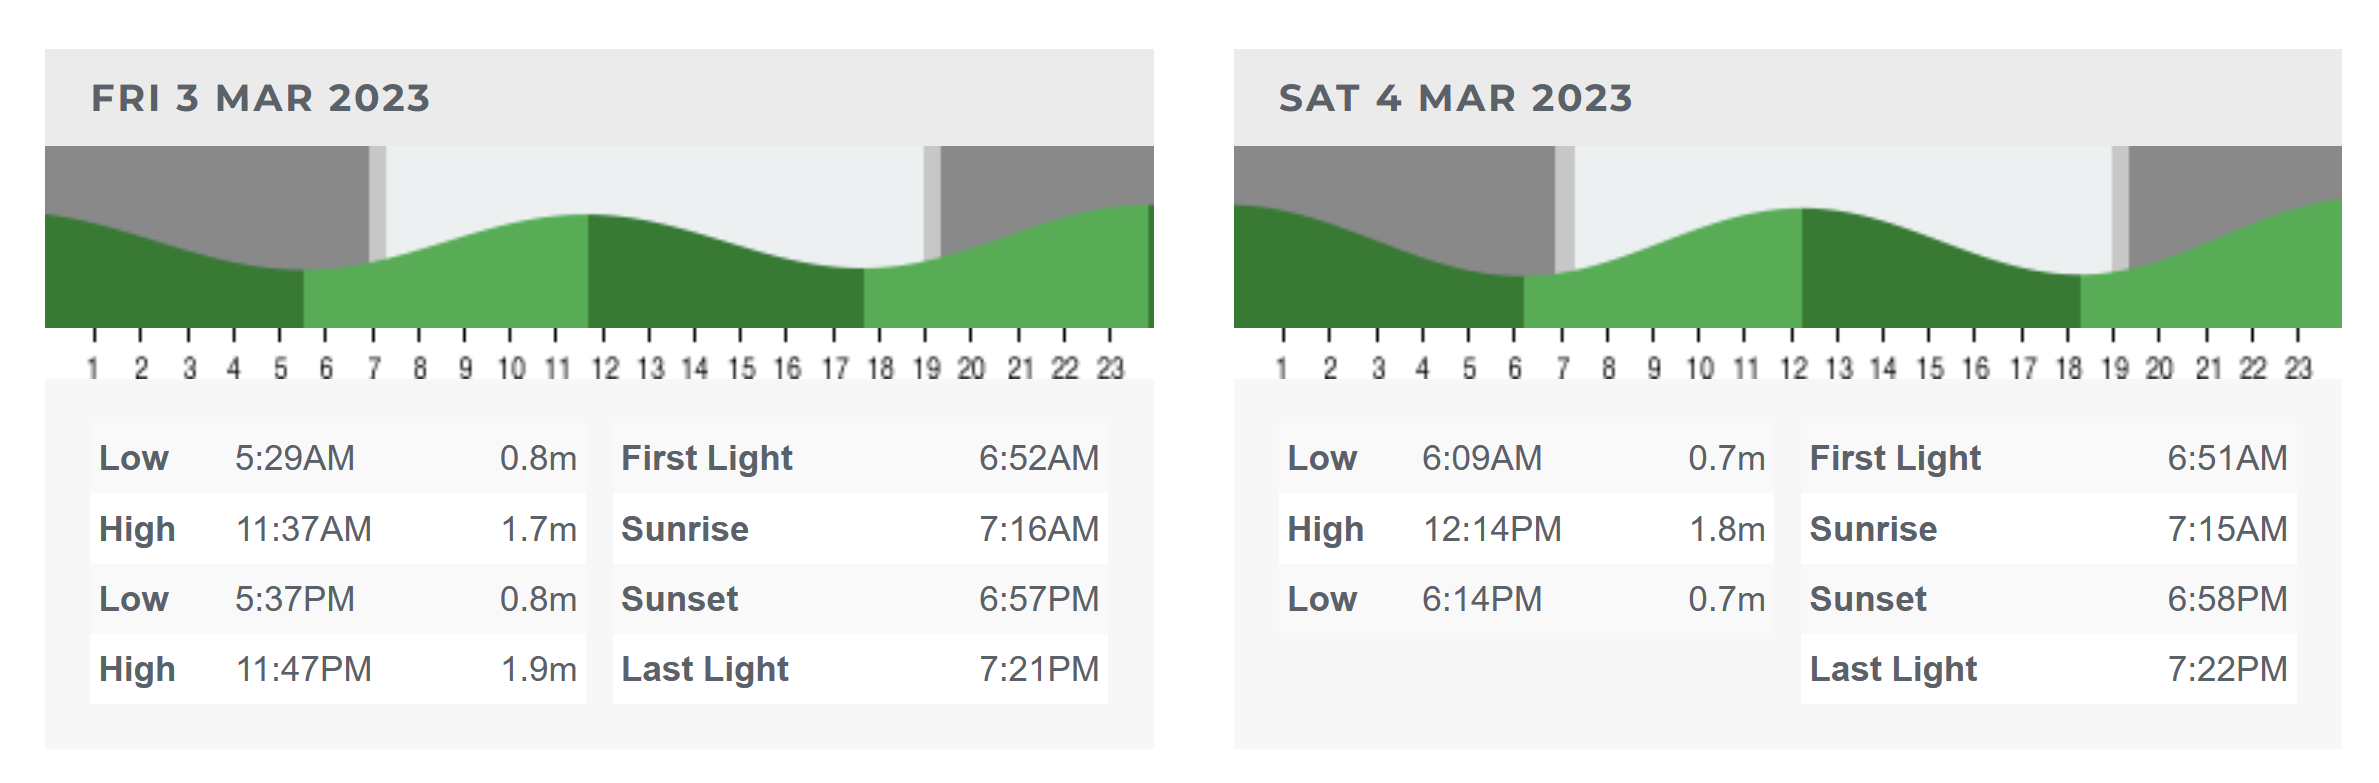Select Friday's 5:37PM low tide row
The image size is (2379, 783).
[338, 599]
